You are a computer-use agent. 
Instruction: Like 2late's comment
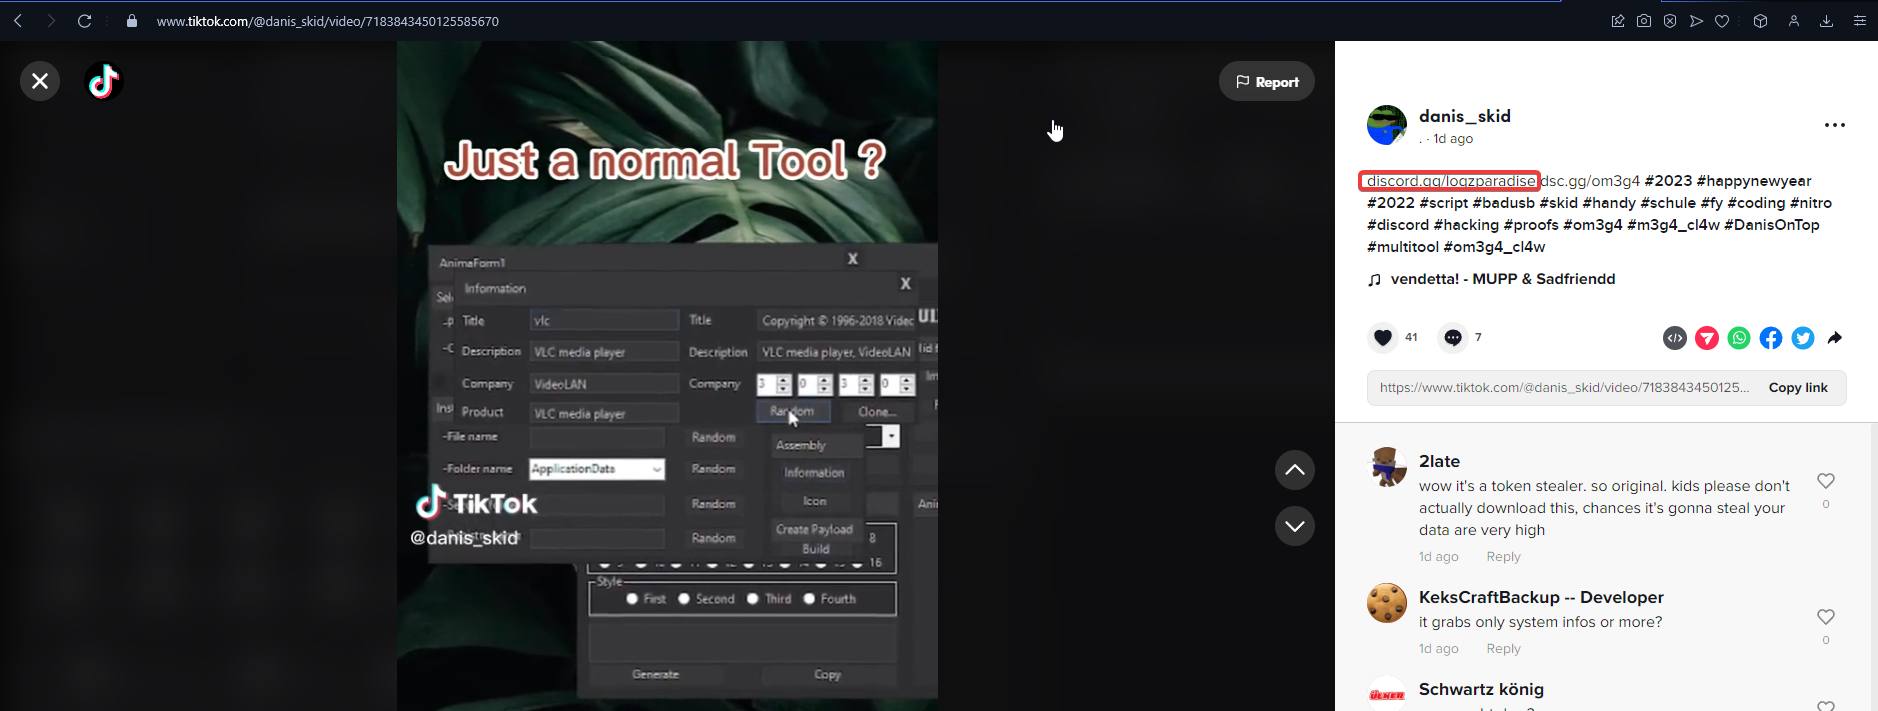(x=1825, y=481)
